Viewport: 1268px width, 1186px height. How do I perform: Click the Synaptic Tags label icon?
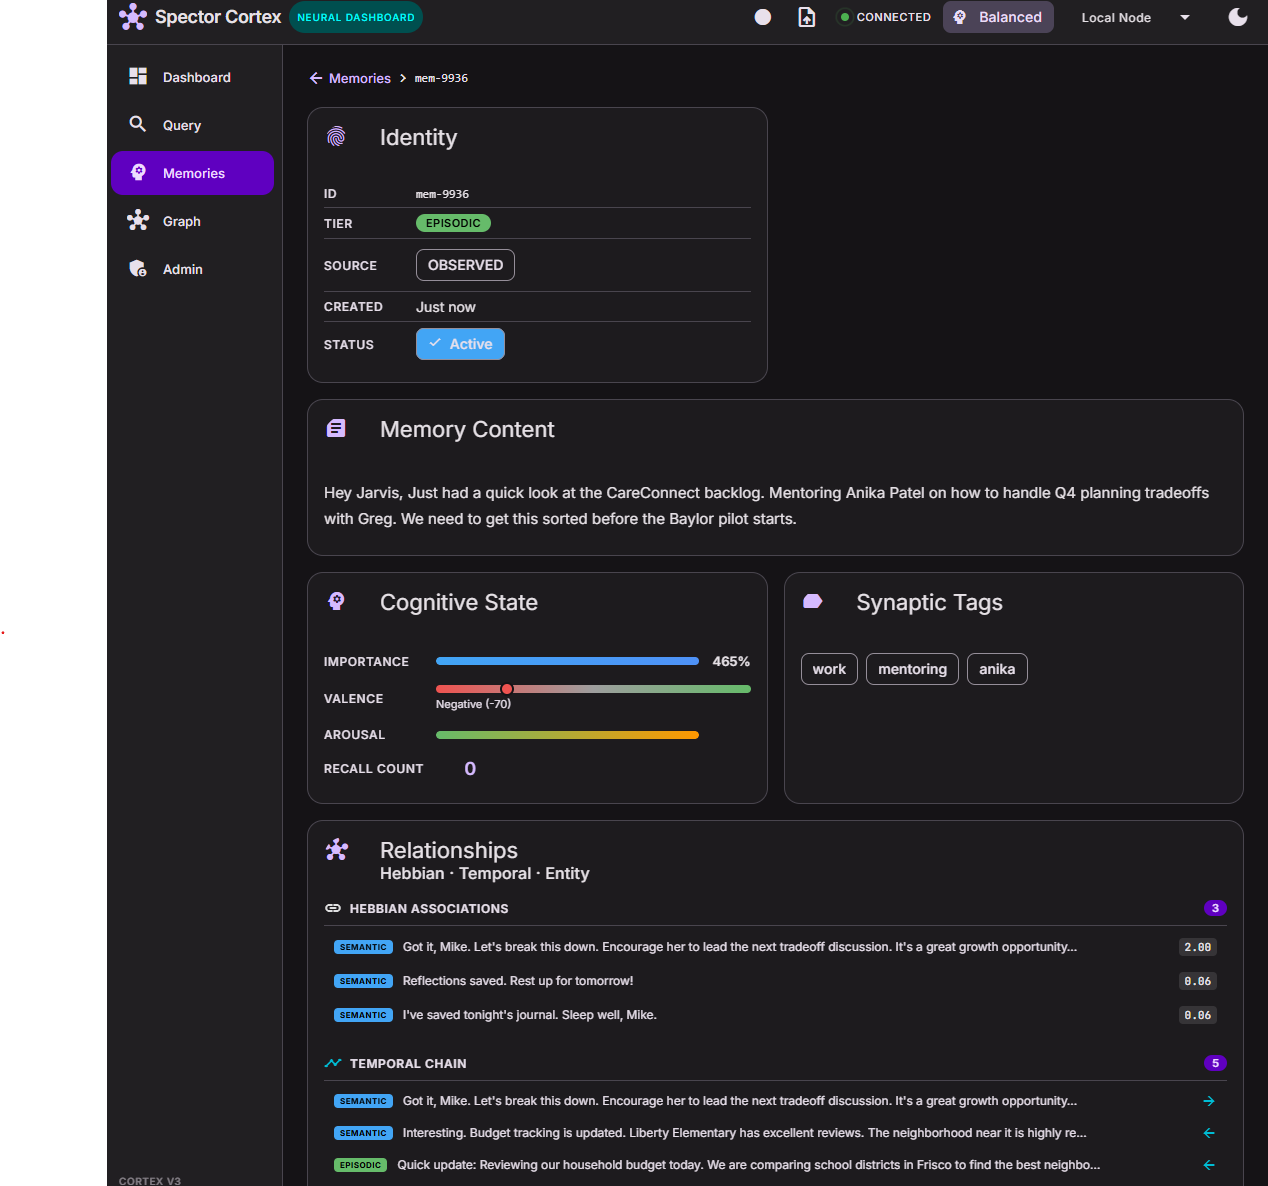[x=813, y=601]
